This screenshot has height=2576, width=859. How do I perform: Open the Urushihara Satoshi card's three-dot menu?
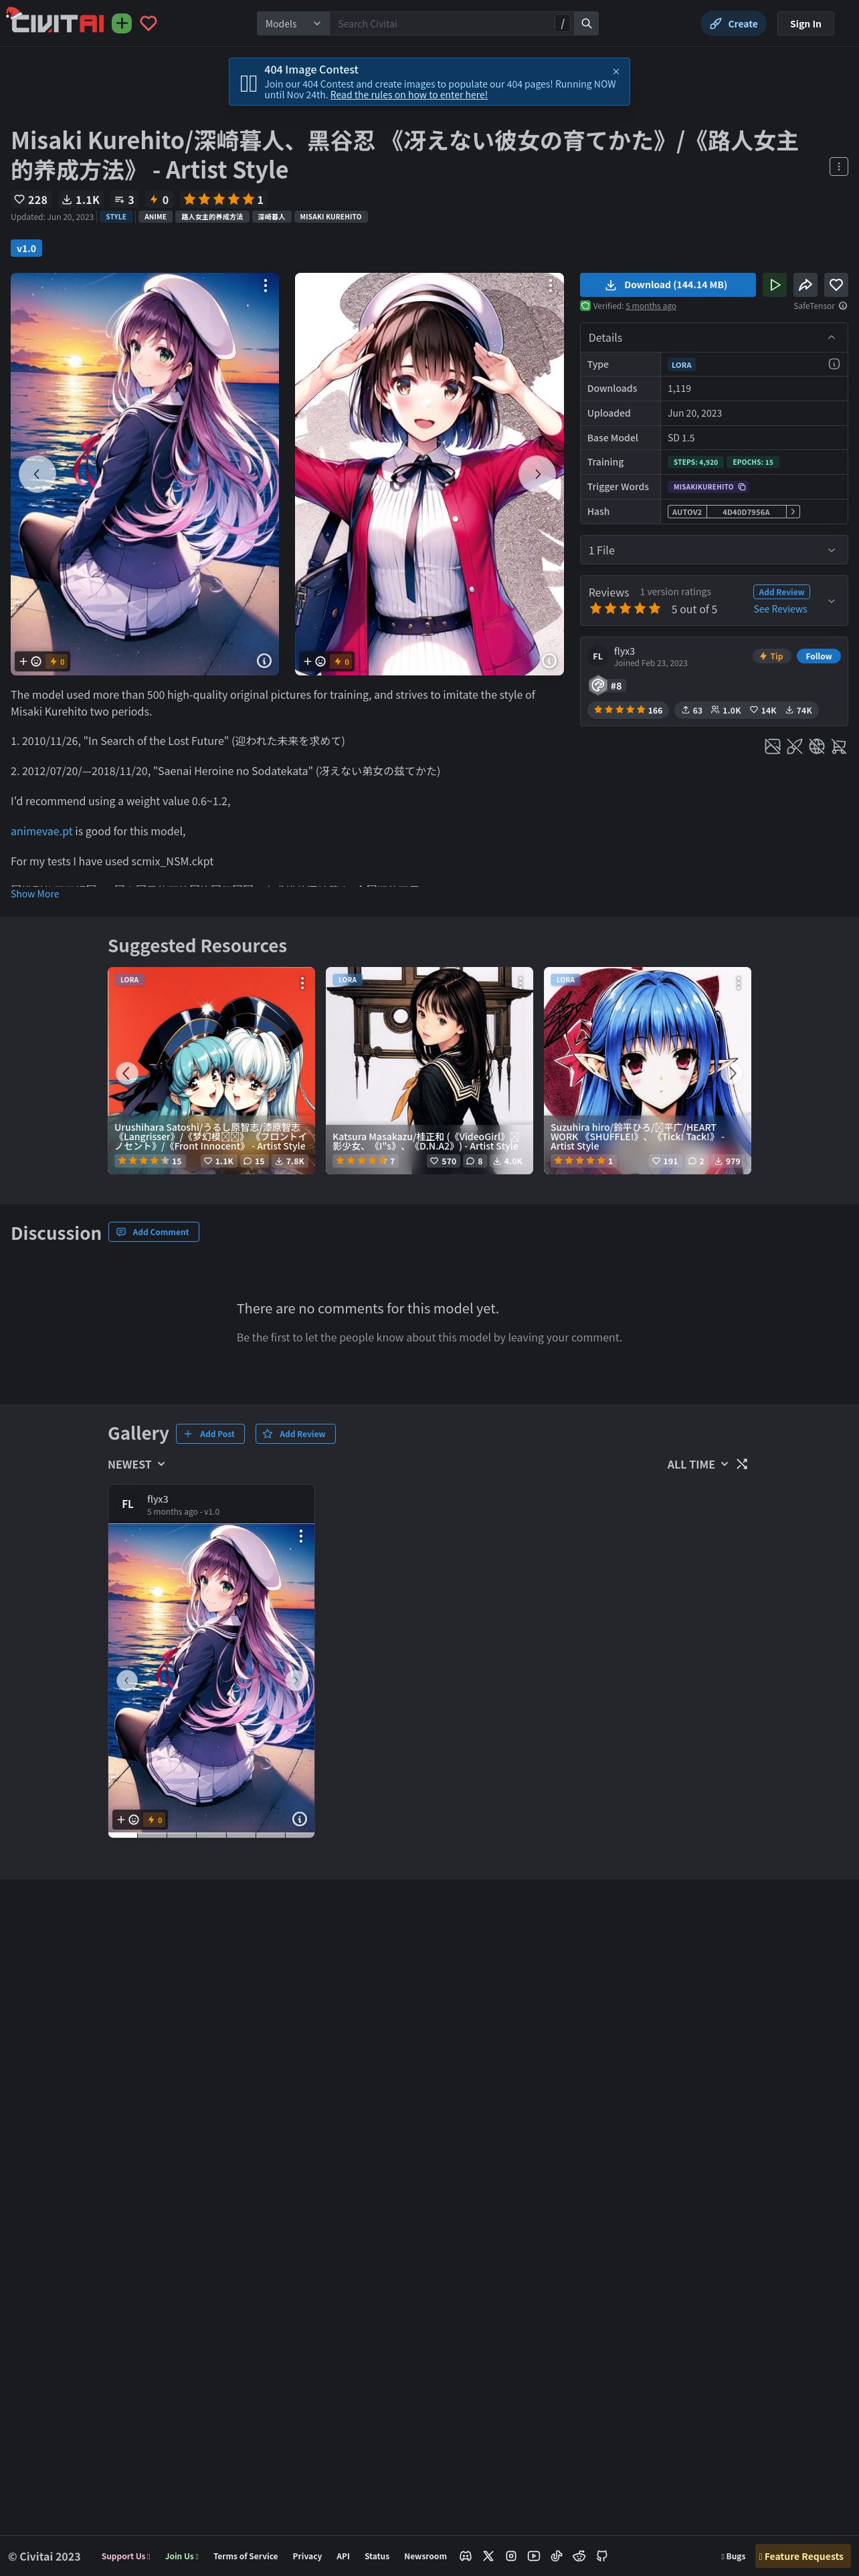(x=302, y=984)
